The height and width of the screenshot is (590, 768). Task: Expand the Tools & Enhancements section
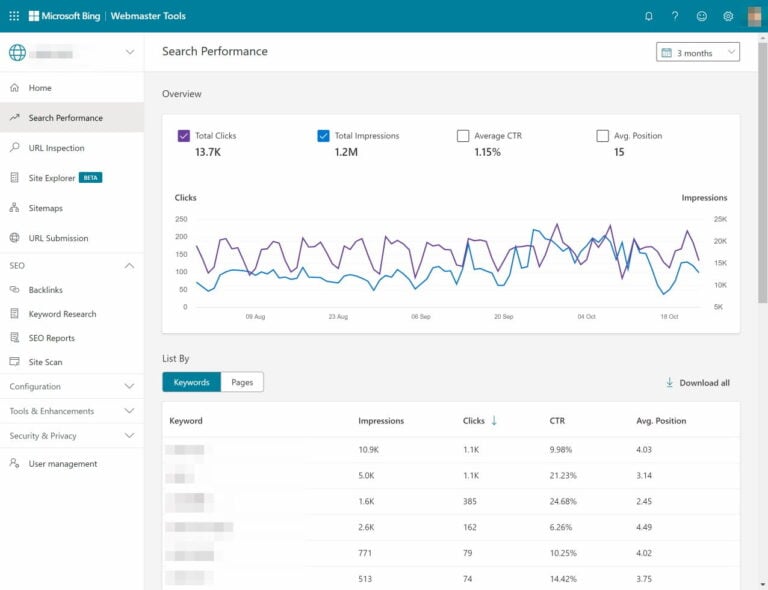(129, 411)
